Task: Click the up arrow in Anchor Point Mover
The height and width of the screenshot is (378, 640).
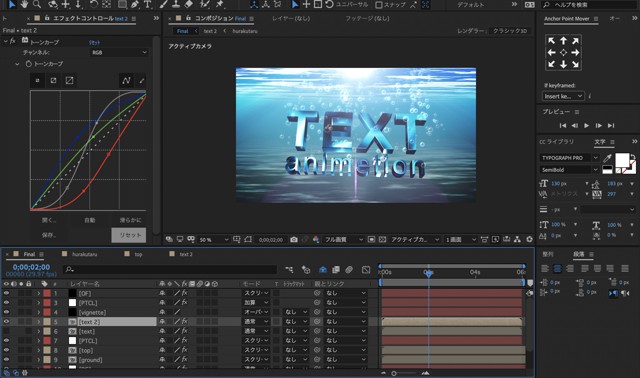Action: point(563,41)
